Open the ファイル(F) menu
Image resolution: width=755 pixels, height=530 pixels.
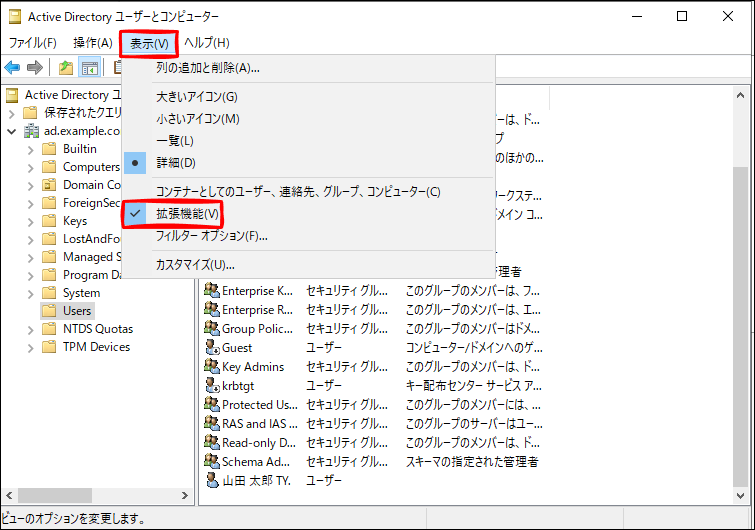(x=32, y=43)
